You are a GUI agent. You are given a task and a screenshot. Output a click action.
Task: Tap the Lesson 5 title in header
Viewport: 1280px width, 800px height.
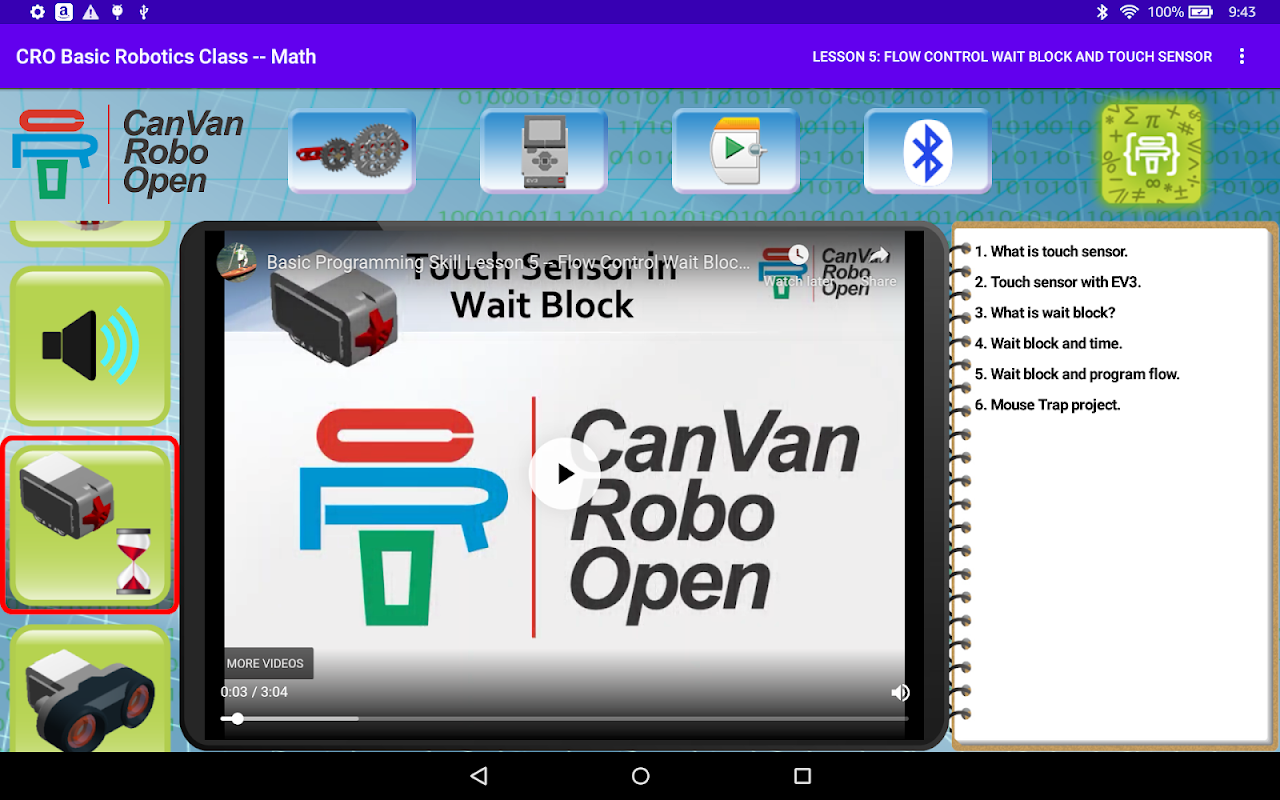click(x=1012, y=57)
